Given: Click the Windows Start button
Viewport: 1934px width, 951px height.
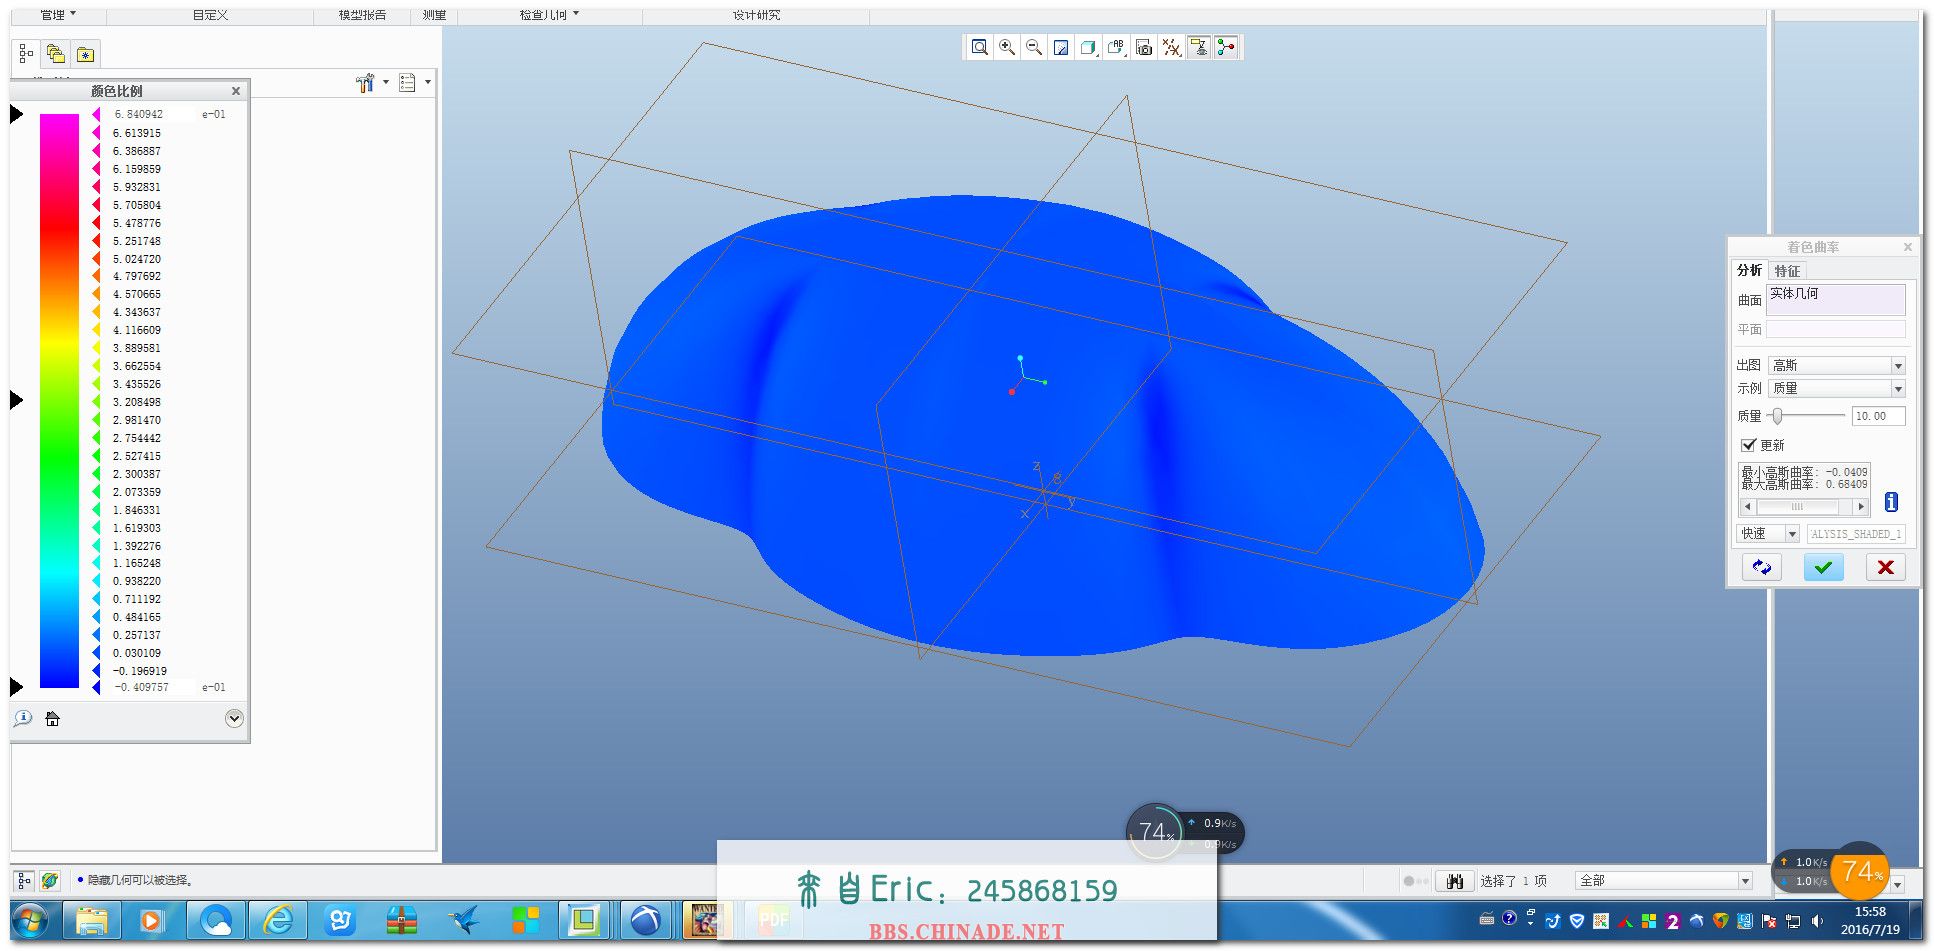Looking at the screenshot, I should (x=29, y=920).
